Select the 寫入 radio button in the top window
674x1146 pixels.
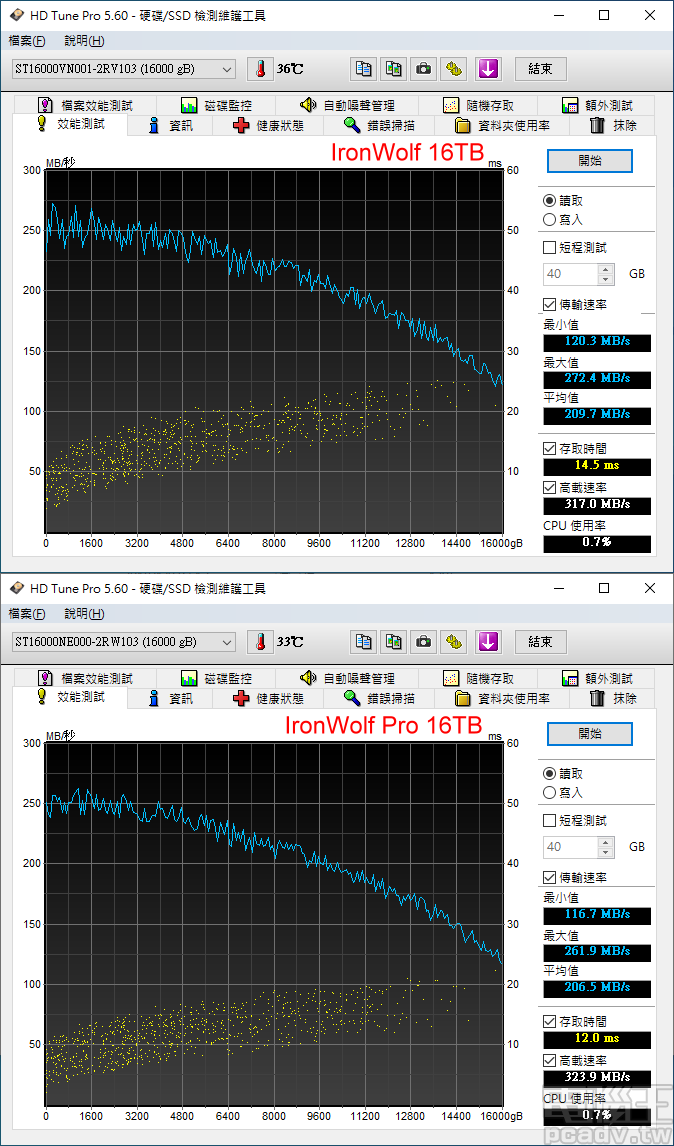pyautogui.click(x=549, y=219)
